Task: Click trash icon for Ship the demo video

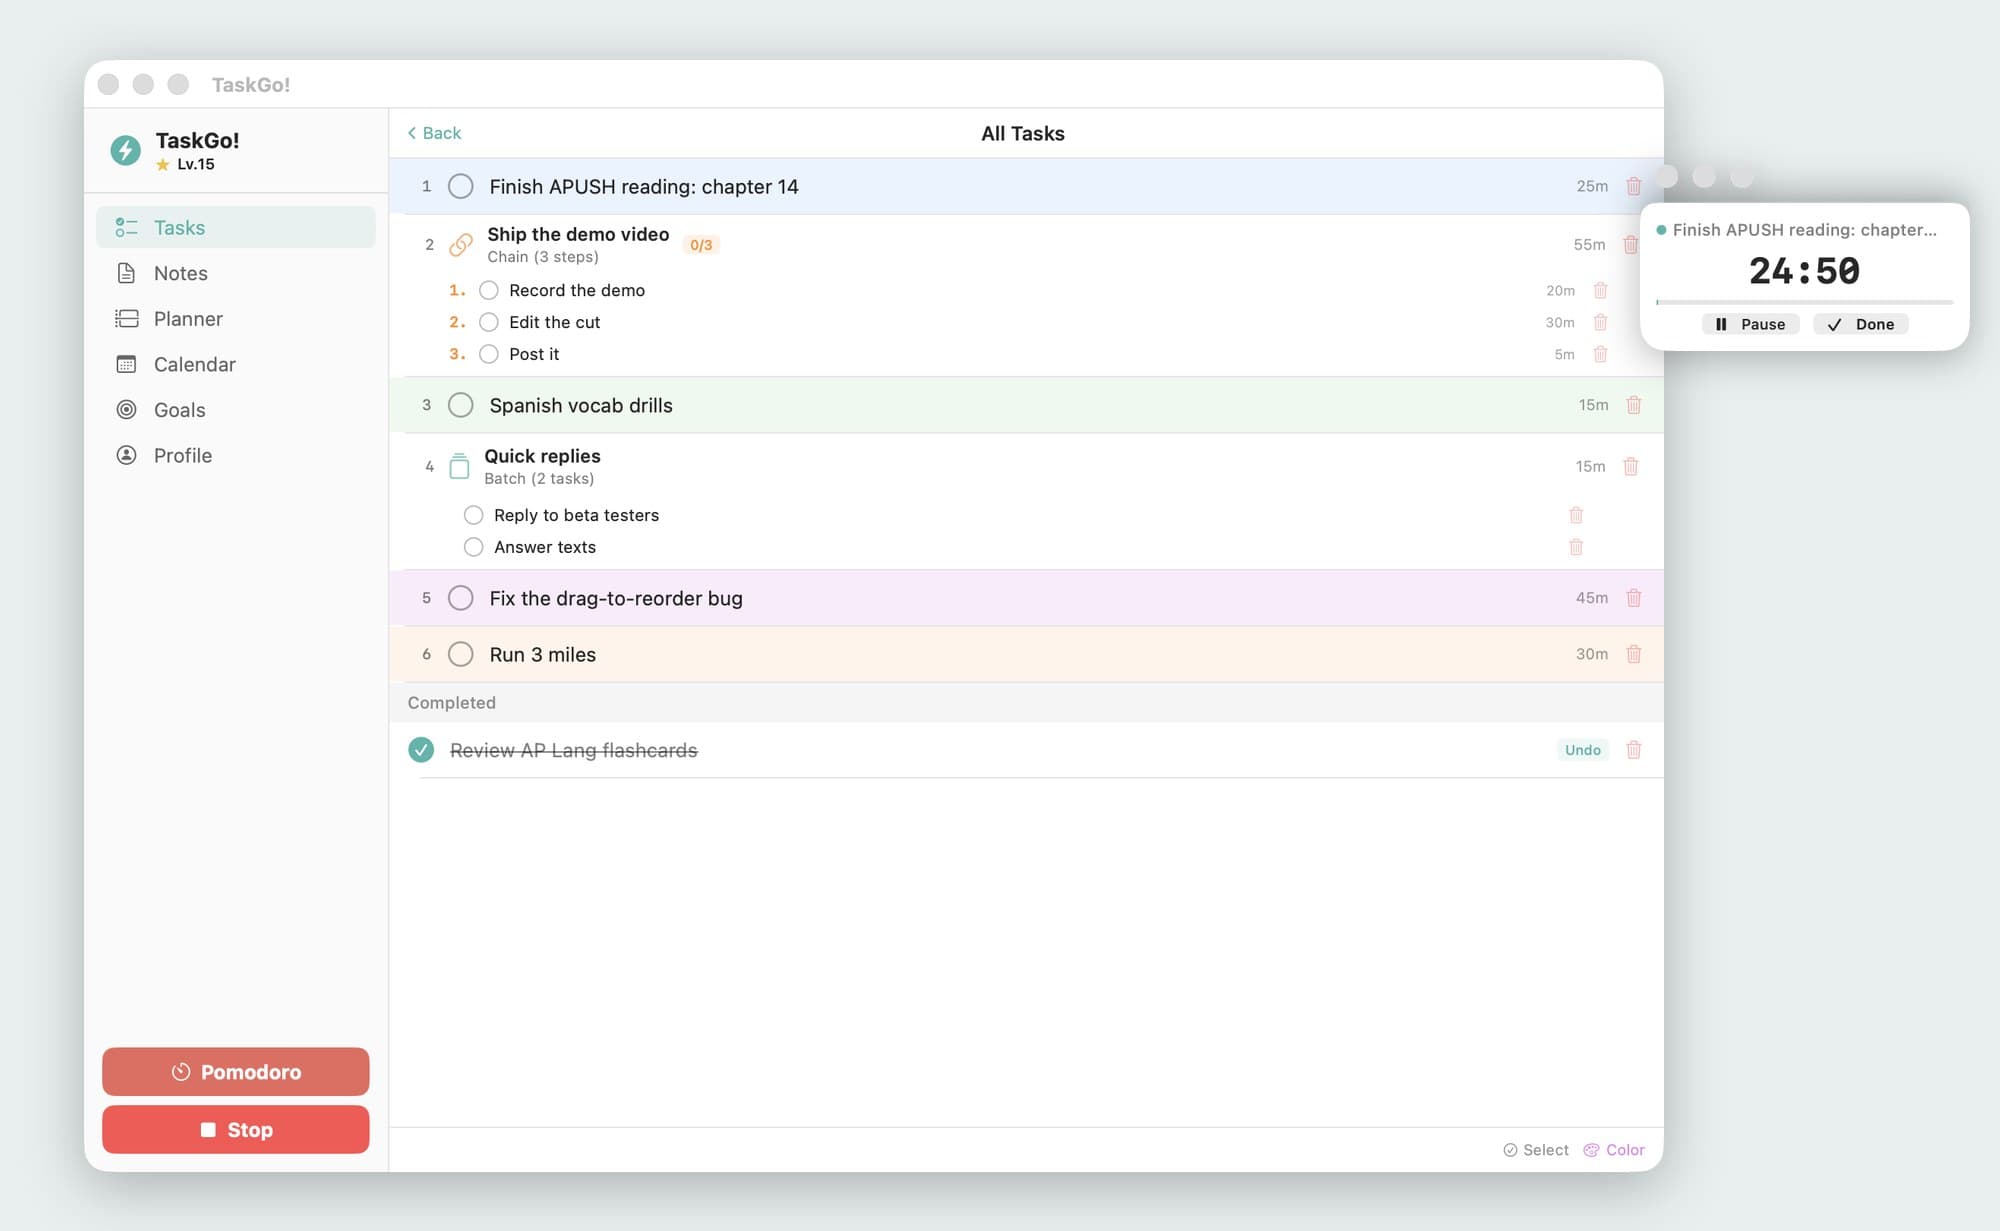Action: [x=1630, y=244]
